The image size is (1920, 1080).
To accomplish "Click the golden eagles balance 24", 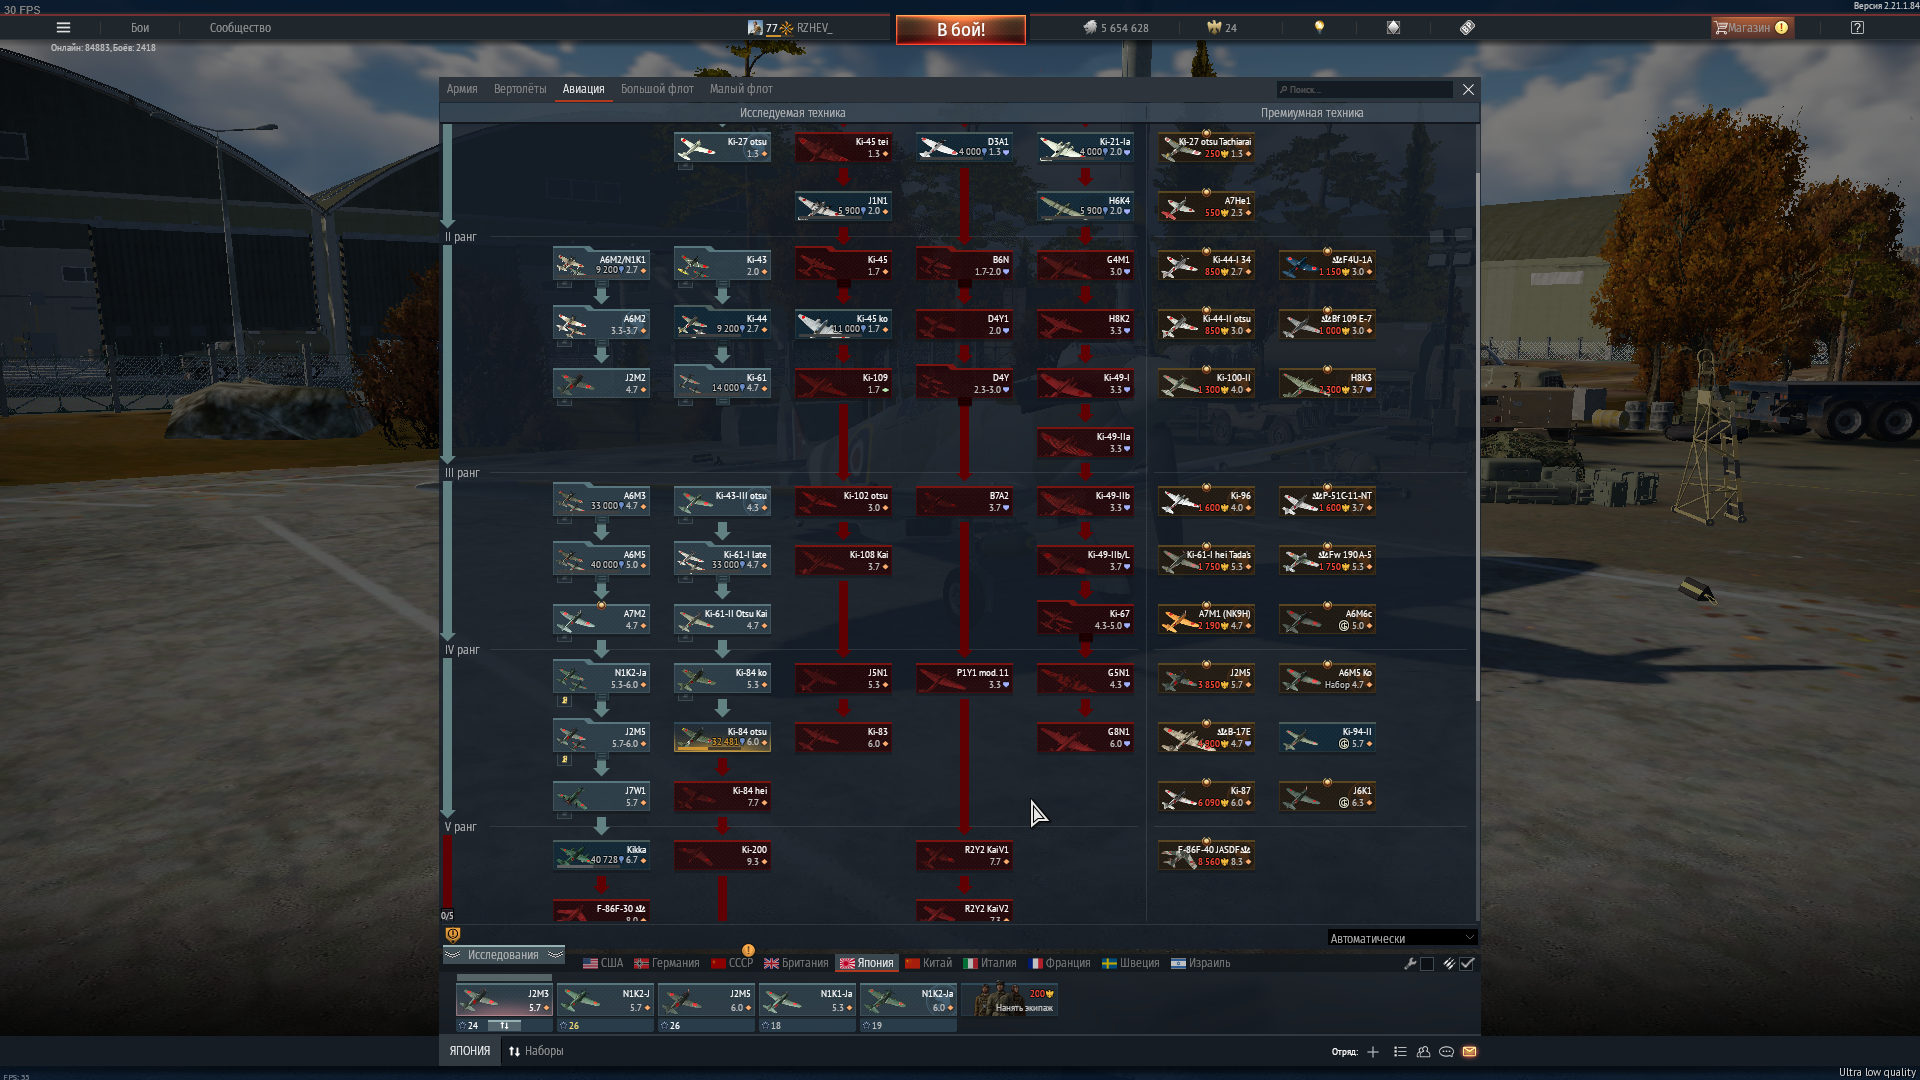I will coord(1222,28).
